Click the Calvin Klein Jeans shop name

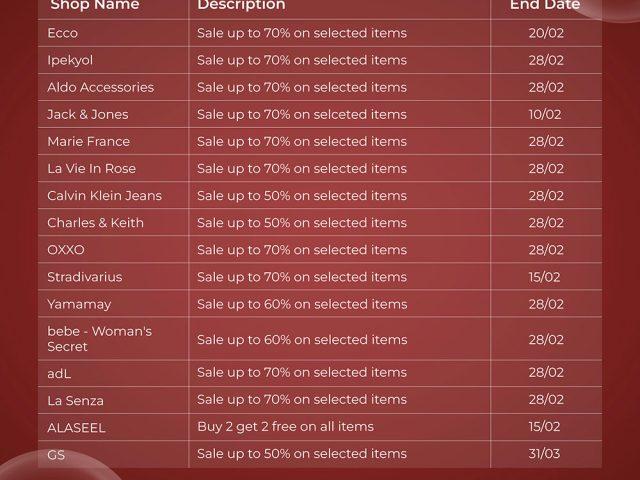click(104, 195)
